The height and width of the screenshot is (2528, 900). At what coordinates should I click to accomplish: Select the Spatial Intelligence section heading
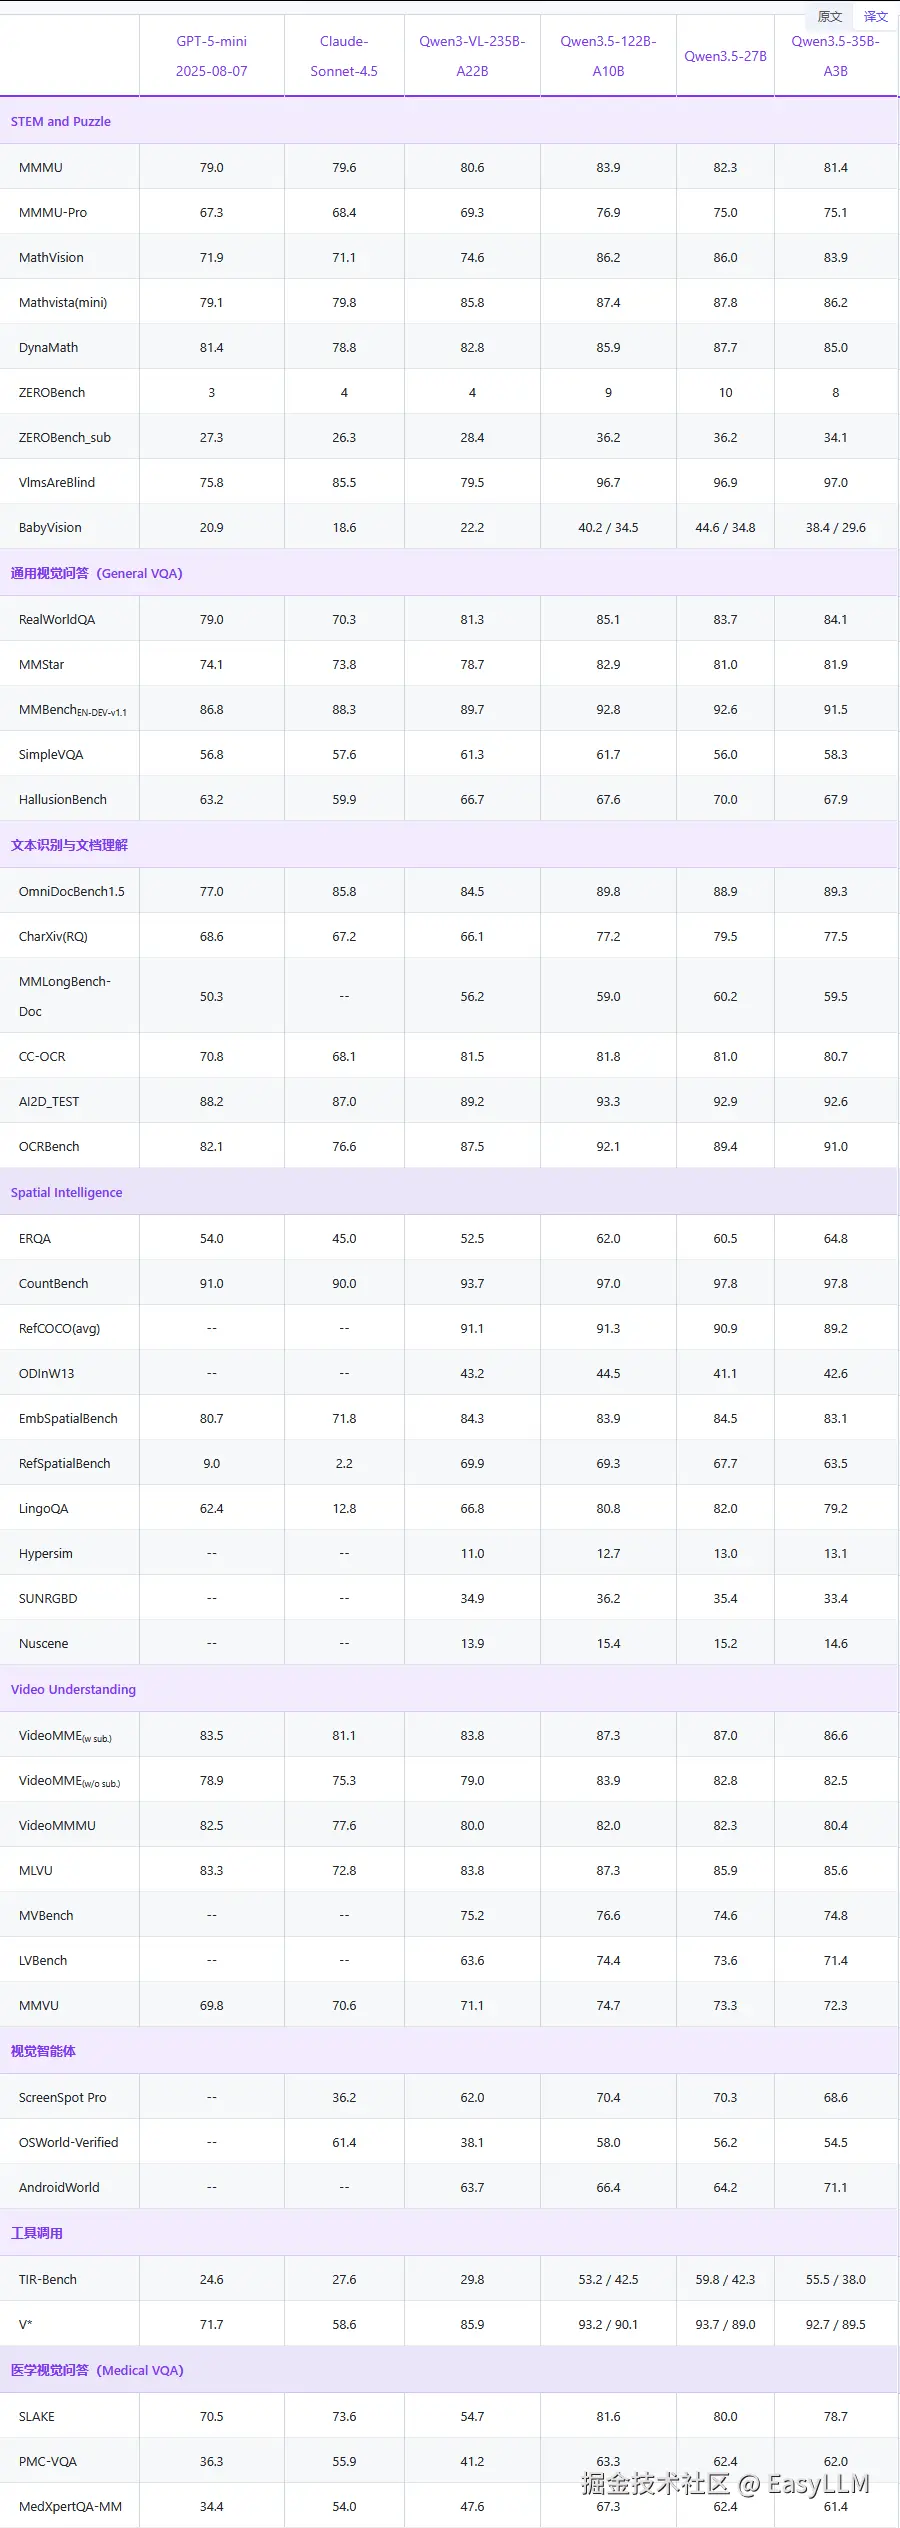[x=67, y=1192]
